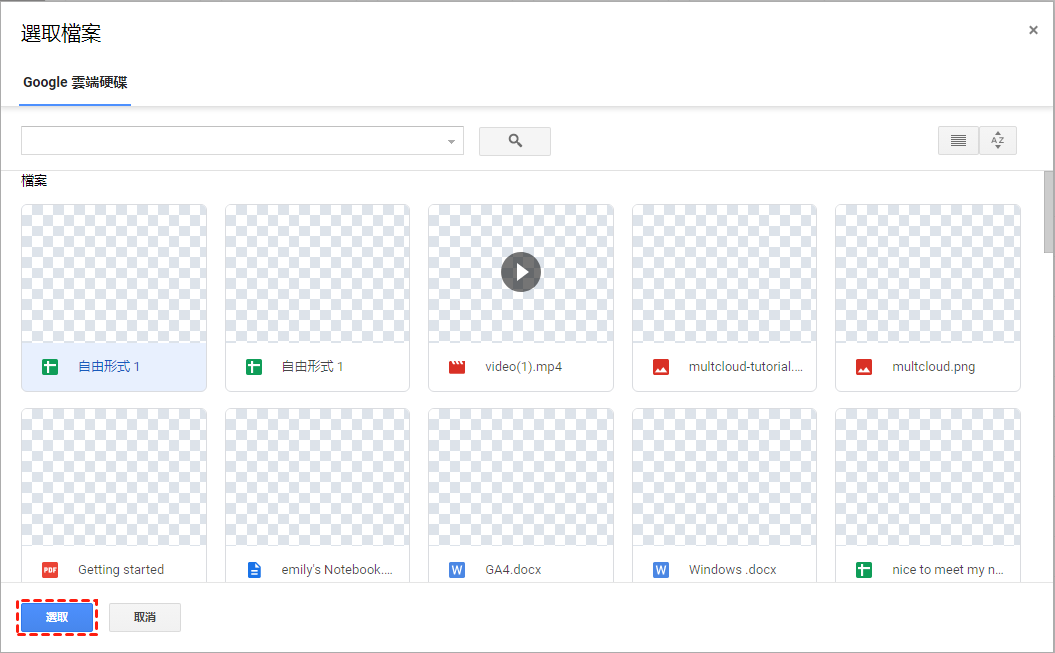Select the Getting started thumbnail preview
1055x653 pixels.
click(114, 477)
